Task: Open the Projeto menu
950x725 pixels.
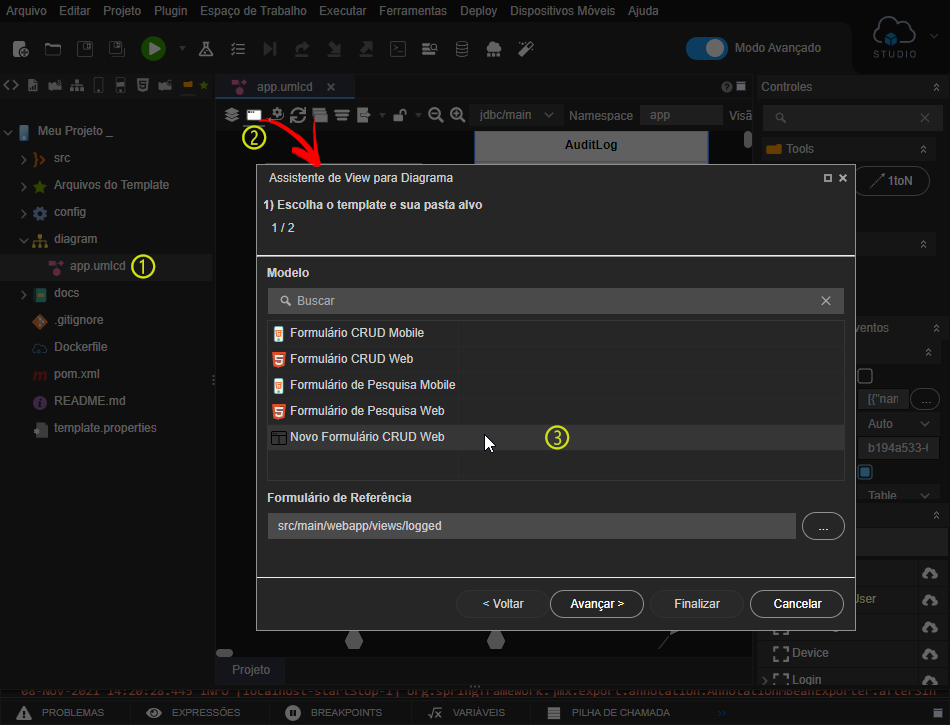Action: [x=122, y=11]
